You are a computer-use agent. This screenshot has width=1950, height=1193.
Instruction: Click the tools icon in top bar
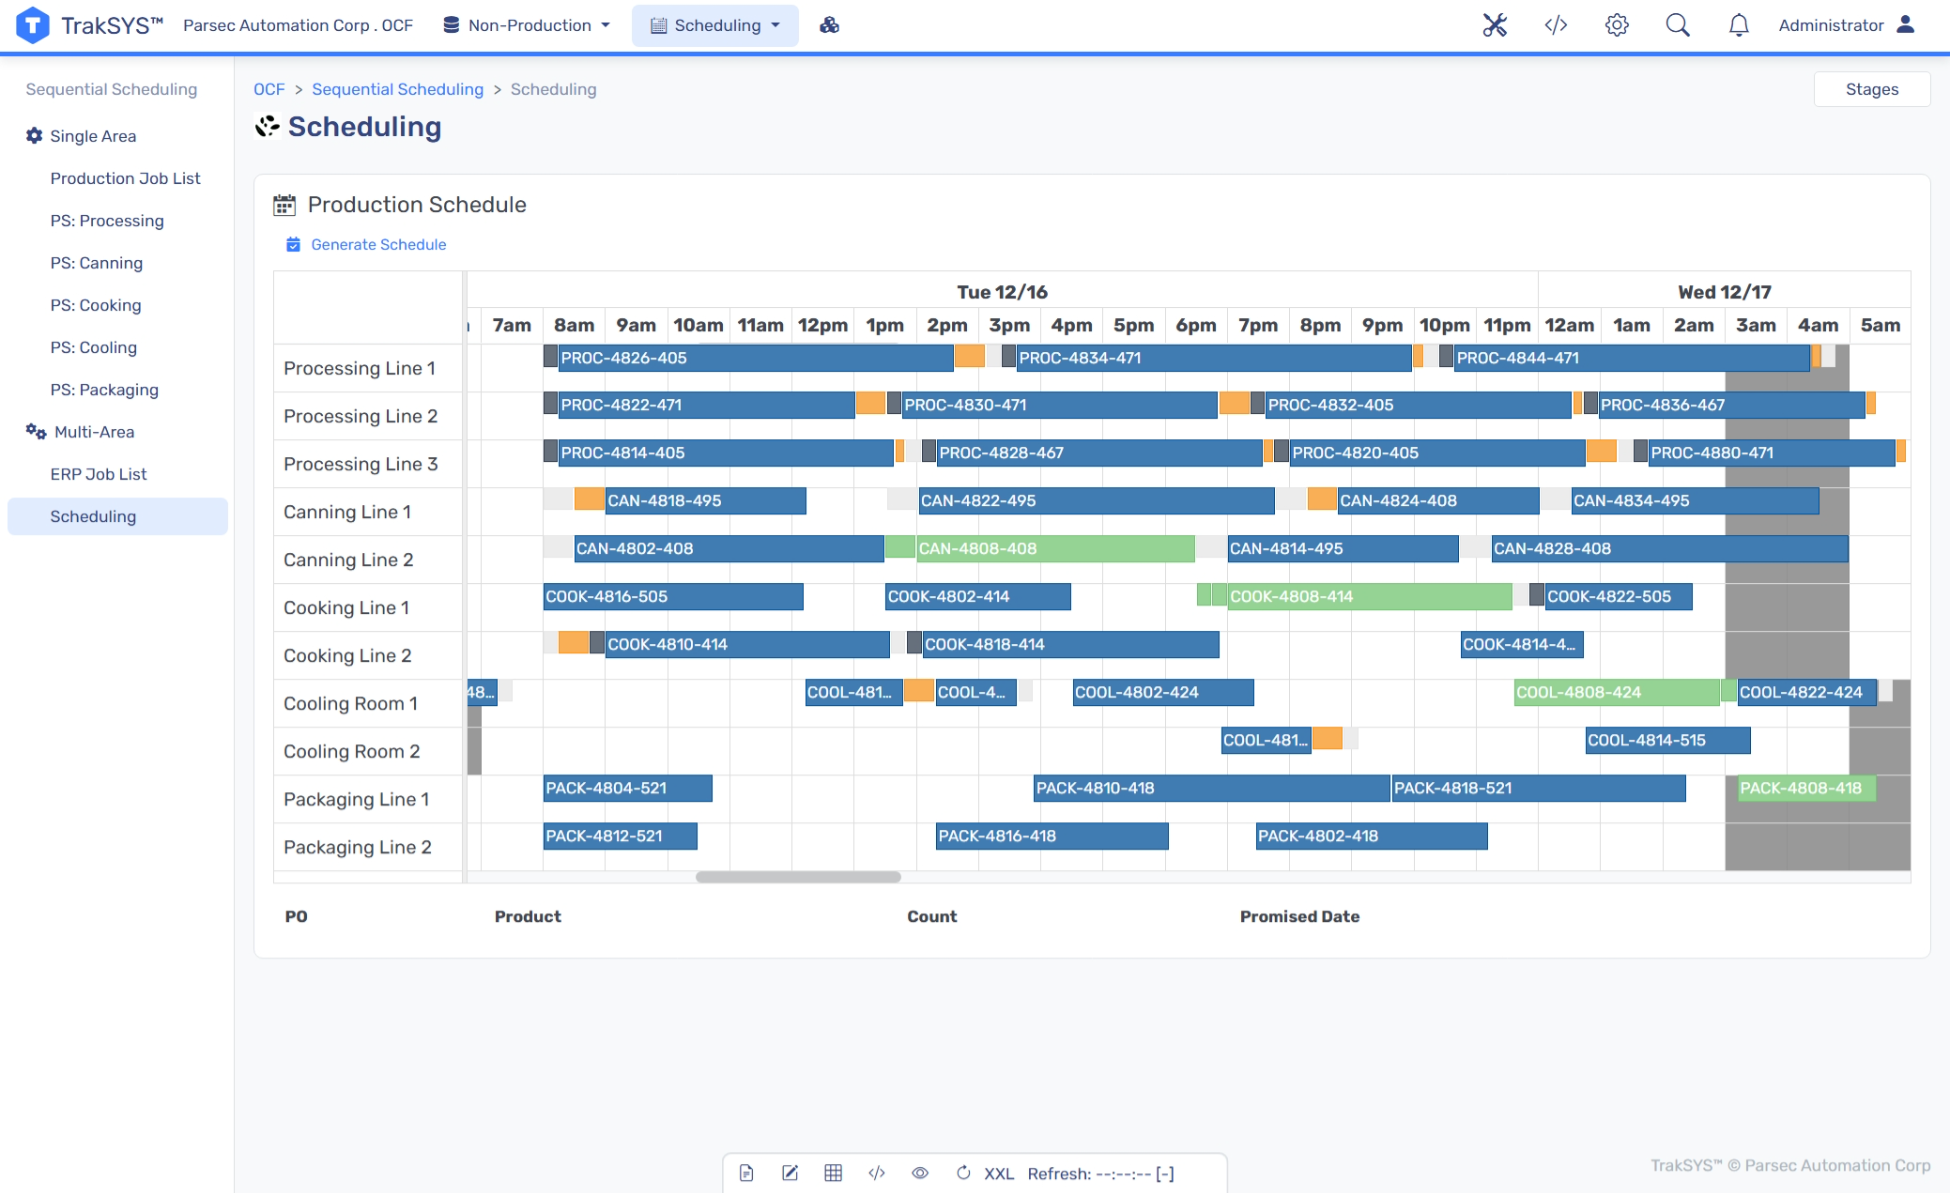point(1494,25)
